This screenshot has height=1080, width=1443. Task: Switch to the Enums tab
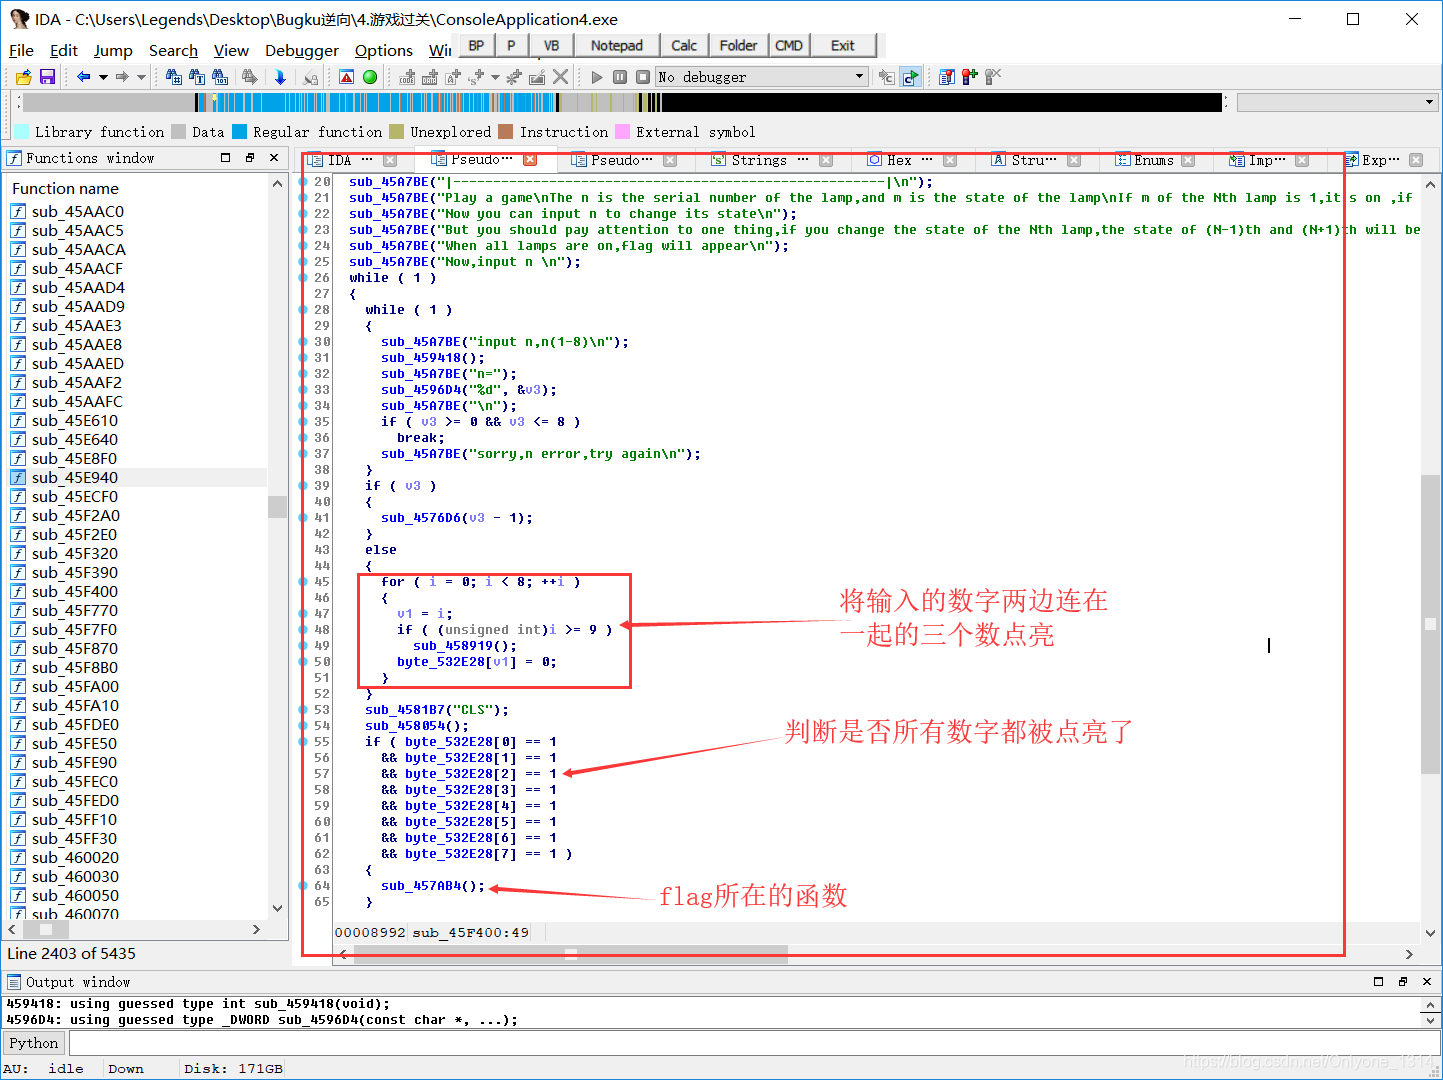1153,160
